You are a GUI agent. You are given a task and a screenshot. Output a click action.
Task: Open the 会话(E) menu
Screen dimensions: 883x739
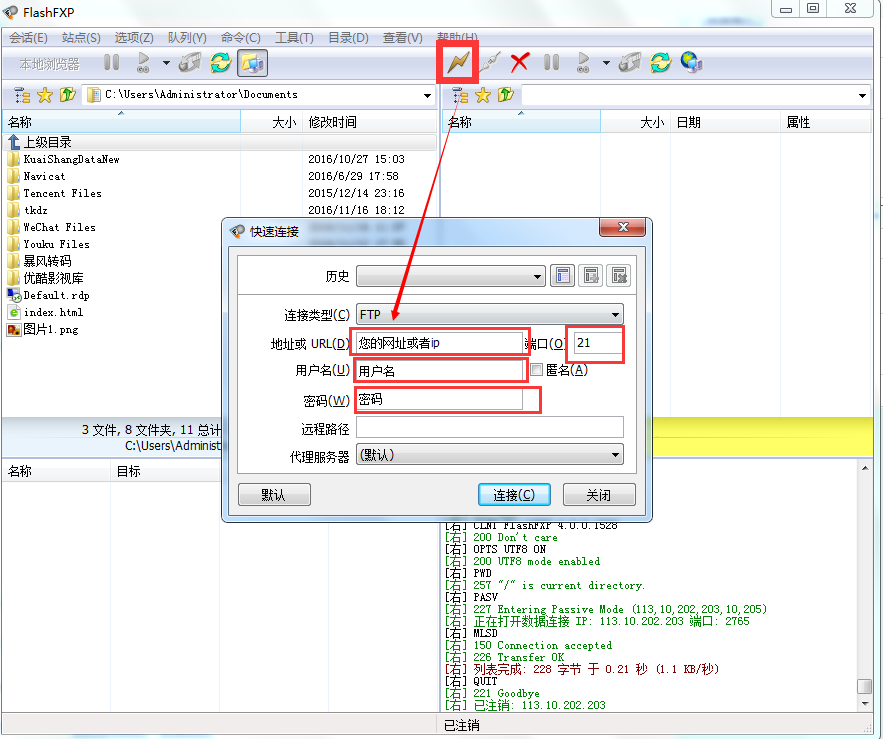point(28,38)
